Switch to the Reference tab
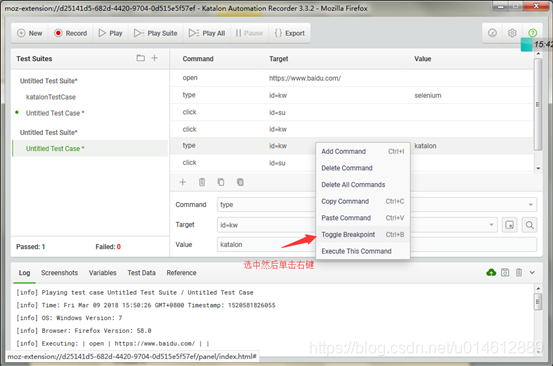 click(181, 273)
